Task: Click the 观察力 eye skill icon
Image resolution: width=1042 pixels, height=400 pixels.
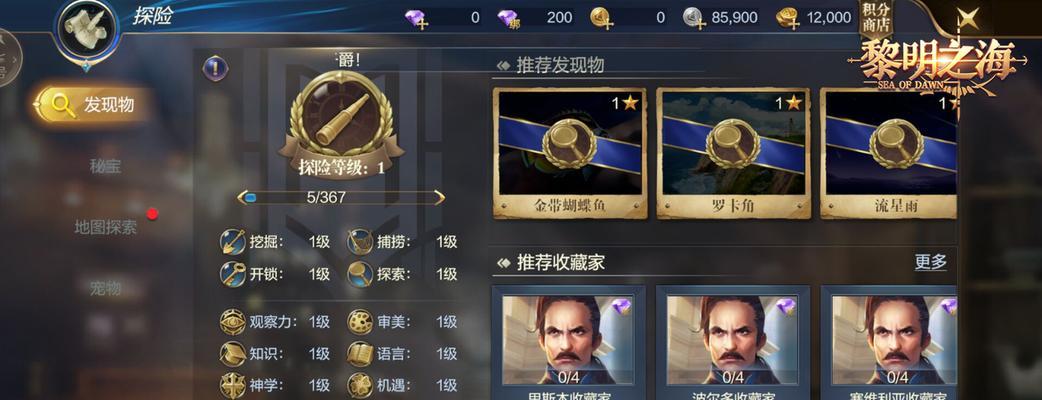Action: [233, 322]
